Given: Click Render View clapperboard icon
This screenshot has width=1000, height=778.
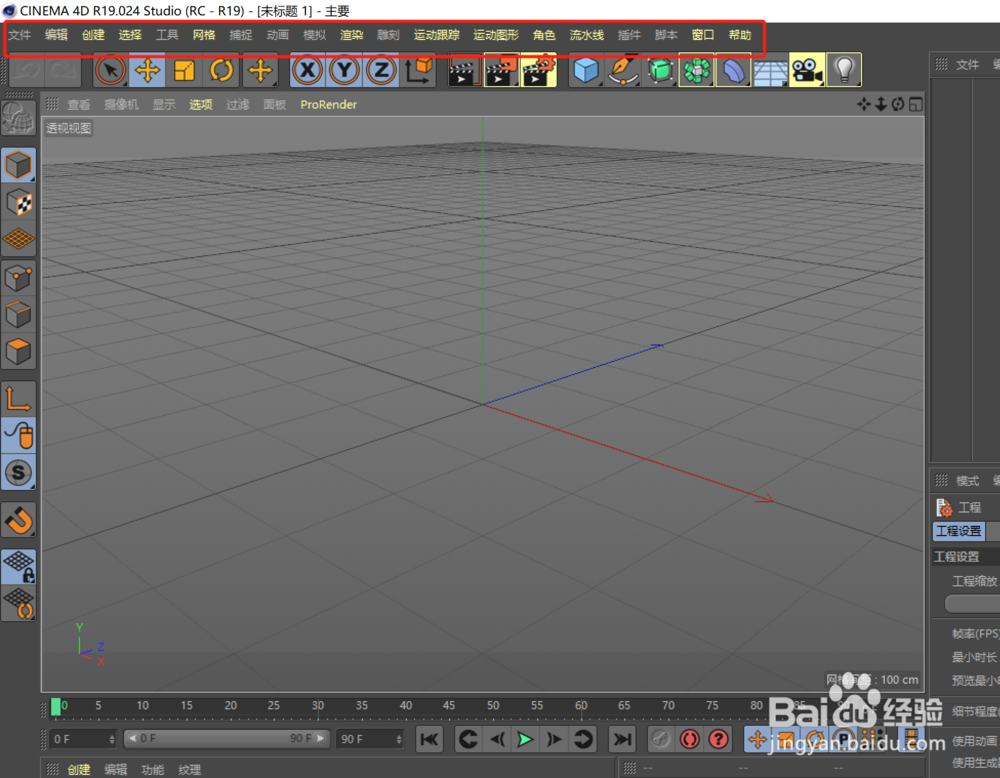Looking at the screenshot, I should 464,70.
